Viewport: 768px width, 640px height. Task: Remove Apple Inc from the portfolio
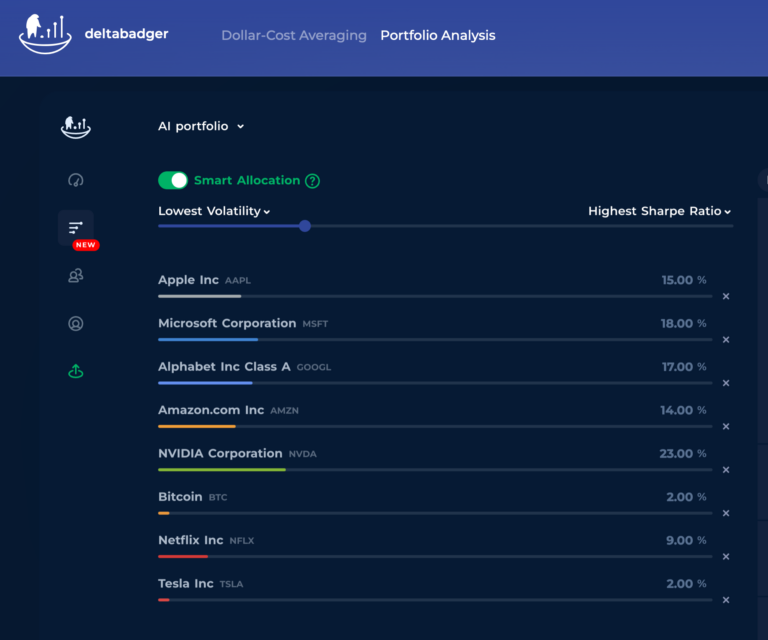click(x=726, y=296)
